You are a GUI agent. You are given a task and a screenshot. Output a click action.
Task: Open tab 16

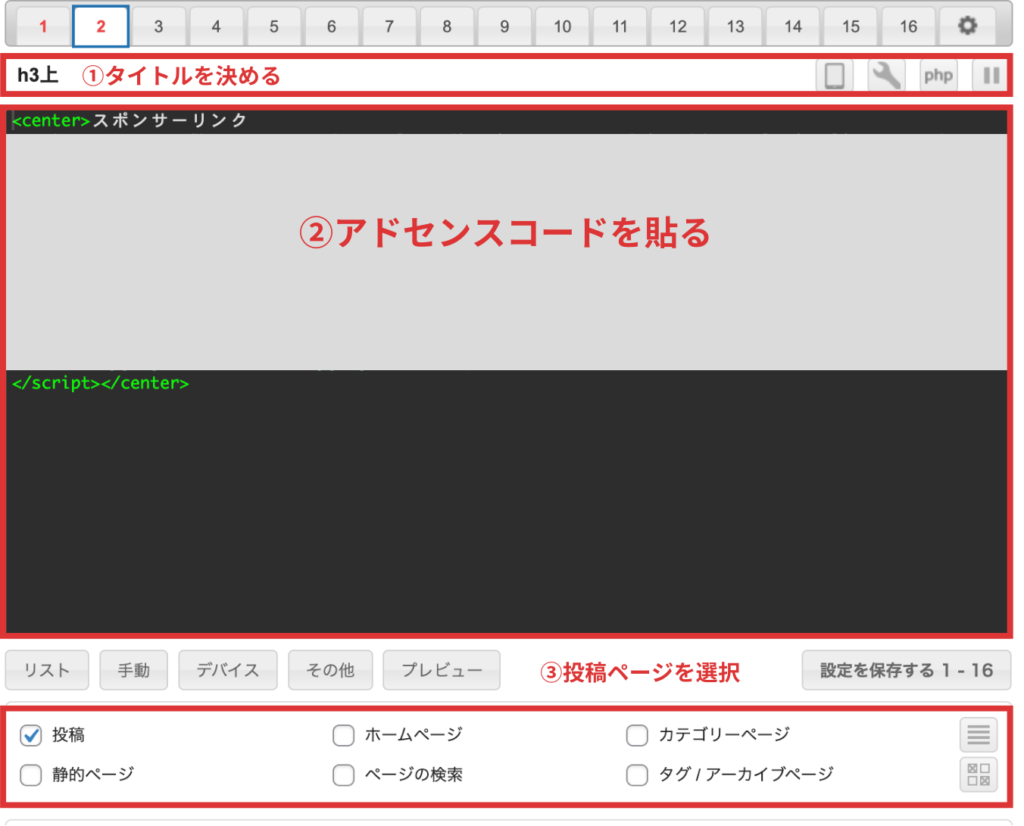click(908, 26)
